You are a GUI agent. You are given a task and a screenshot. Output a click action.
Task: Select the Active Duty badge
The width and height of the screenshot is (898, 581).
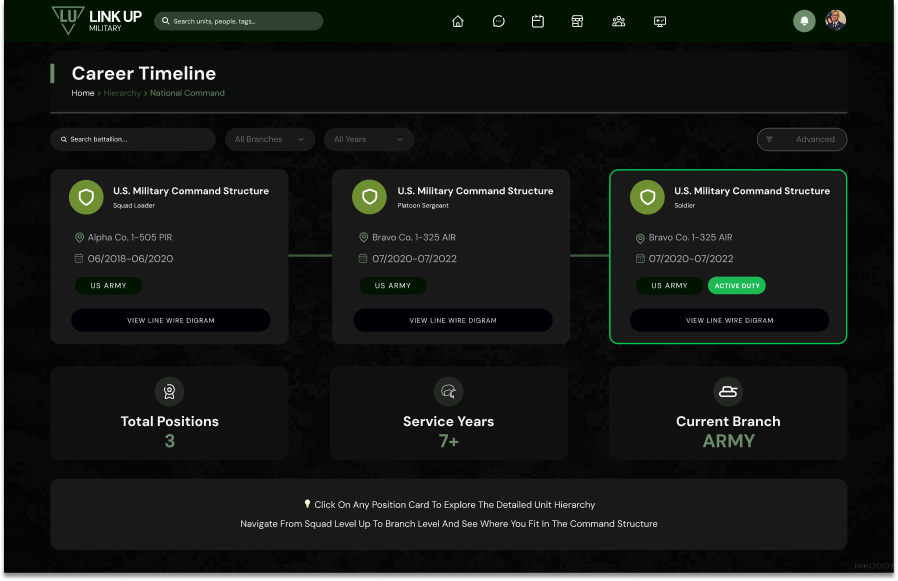click(x=737, y=285)
